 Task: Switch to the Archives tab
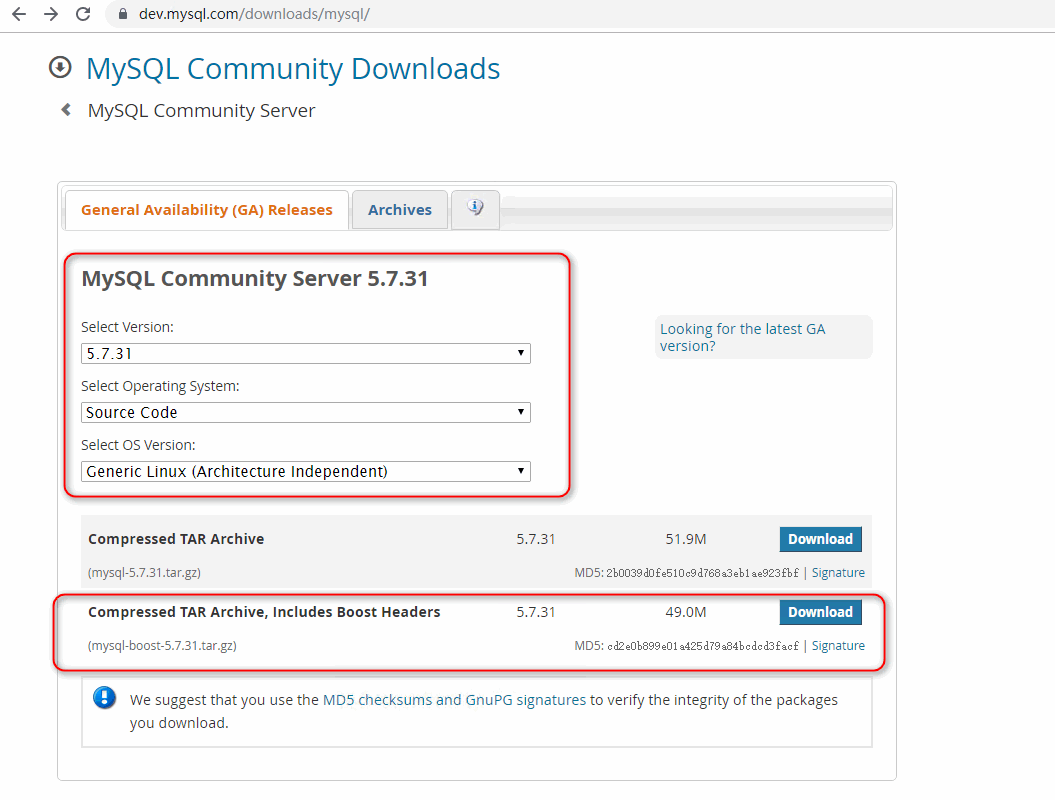400,210
